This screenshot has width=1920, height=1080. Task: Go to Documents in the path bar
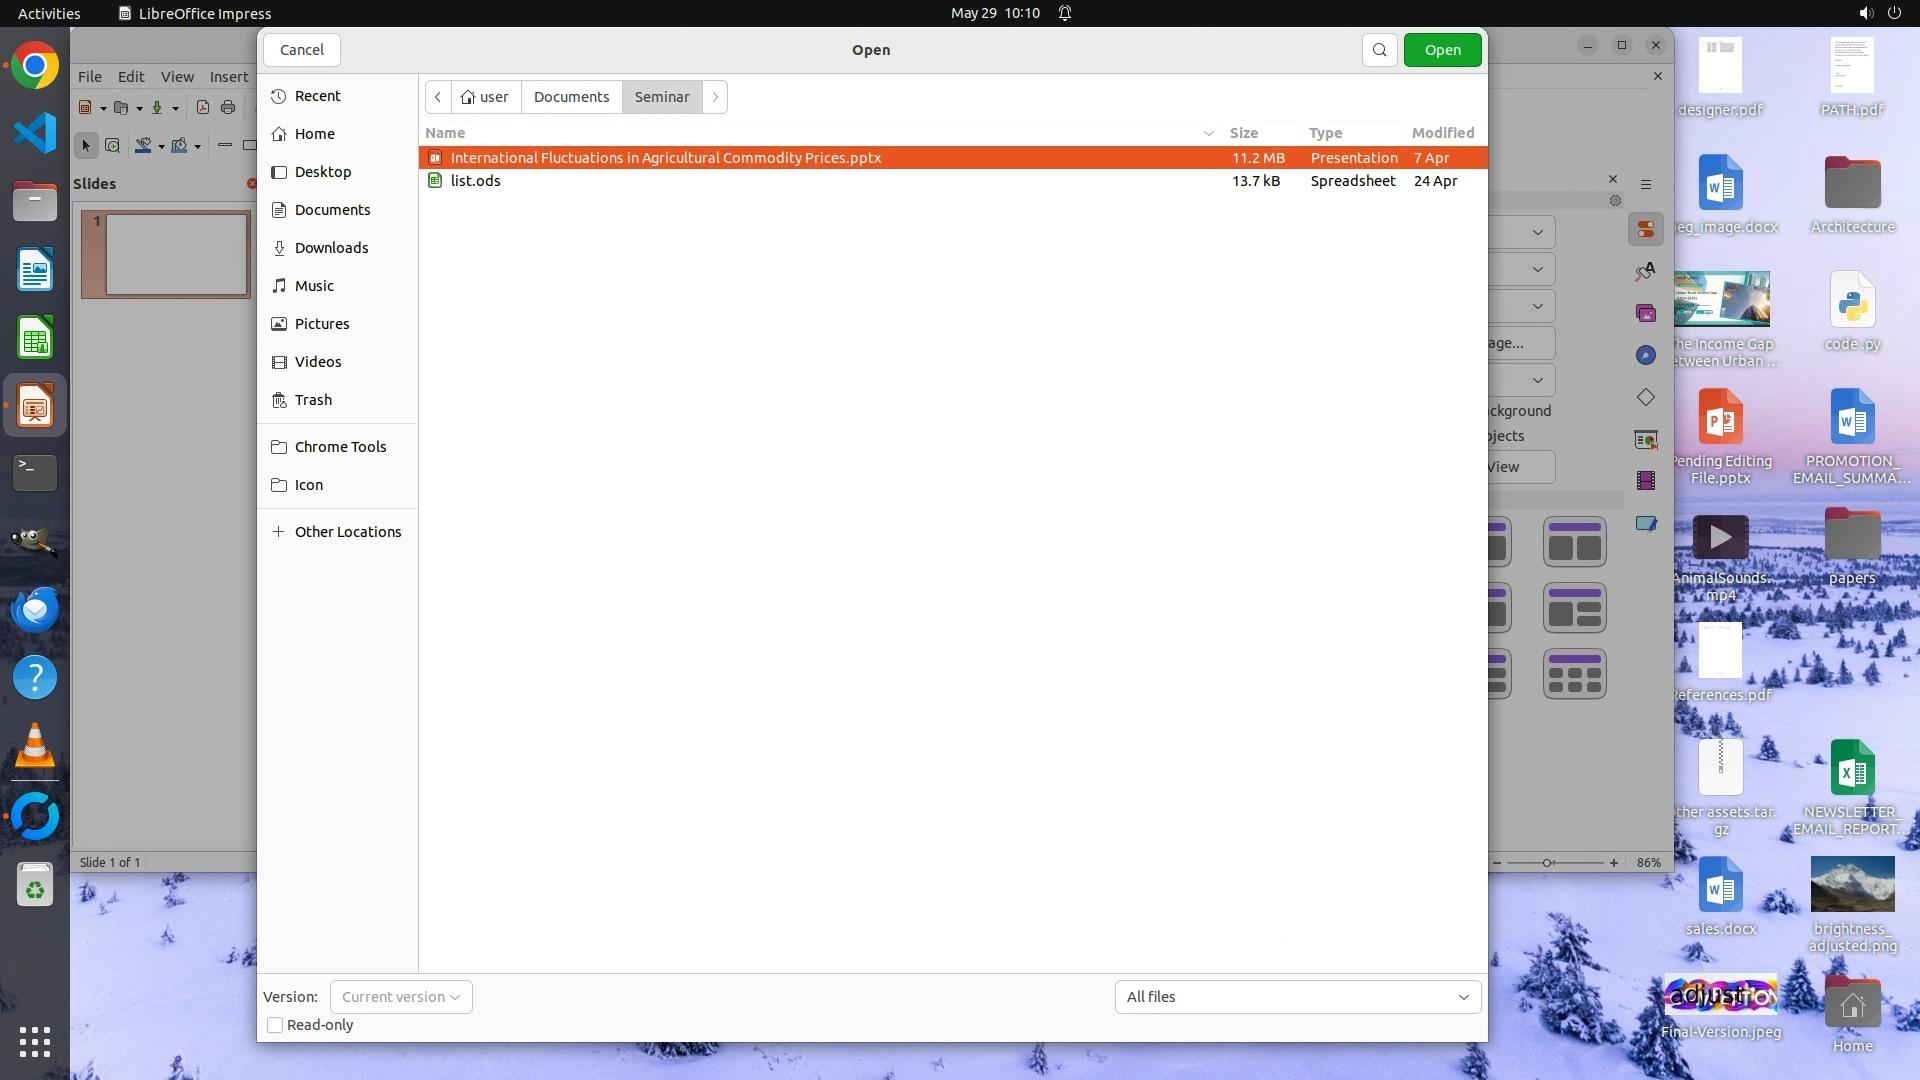(571, 97)
